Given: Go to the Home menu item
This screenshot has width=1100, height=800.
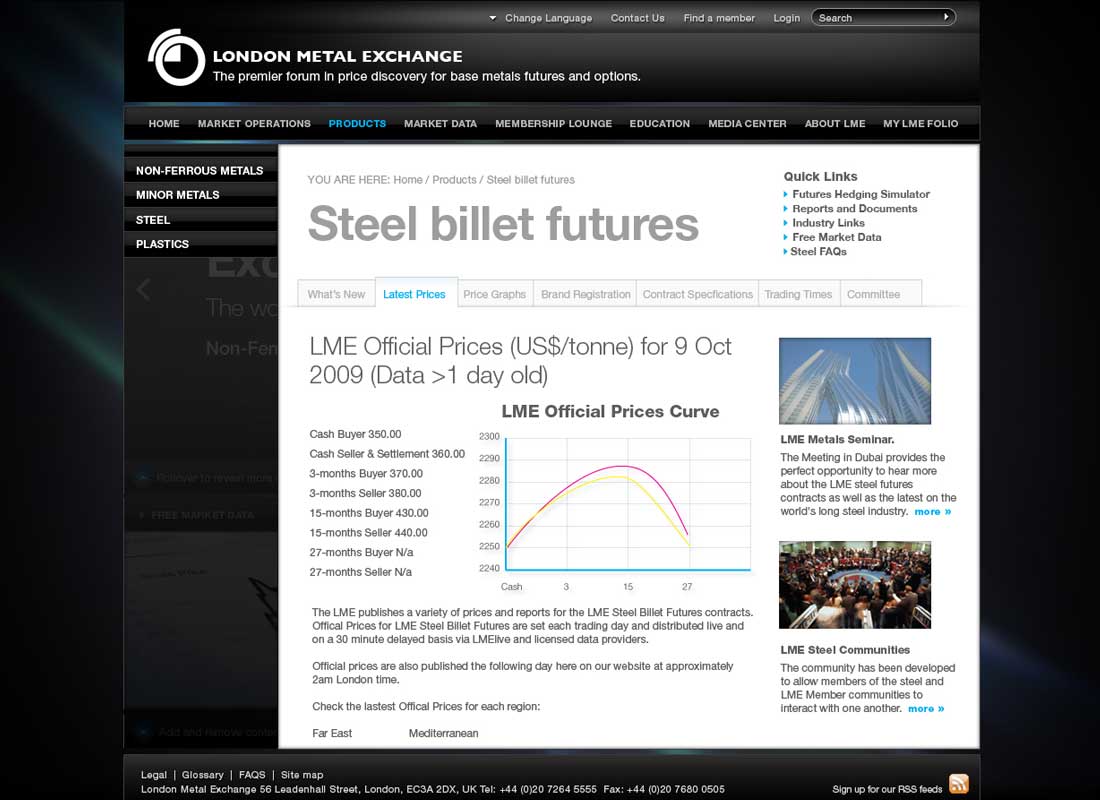Looking at the screenshot, I should pos(164,124).
